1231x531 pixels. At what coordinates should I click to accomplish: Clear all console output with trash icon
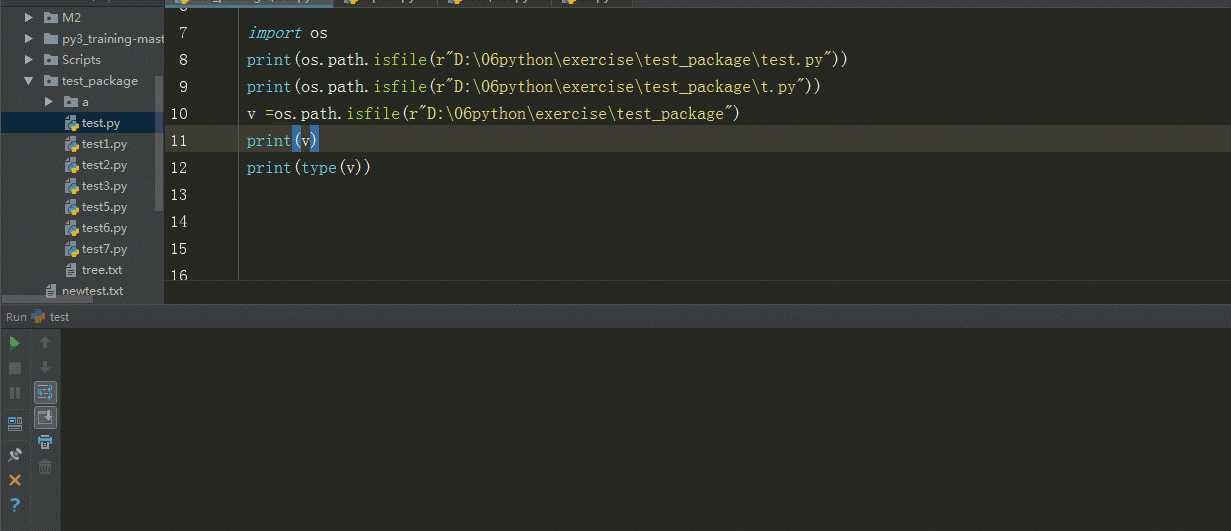(x=45, y=467)
